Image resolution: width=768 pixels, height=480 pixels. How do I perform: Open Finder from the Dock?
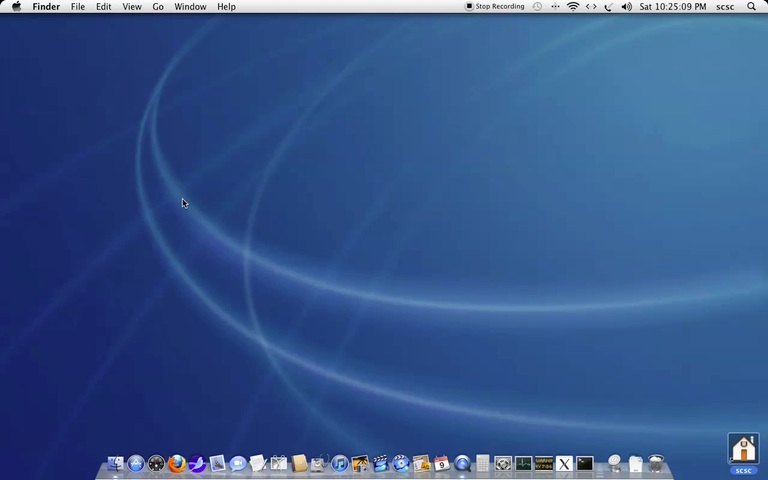pos(116,463)
